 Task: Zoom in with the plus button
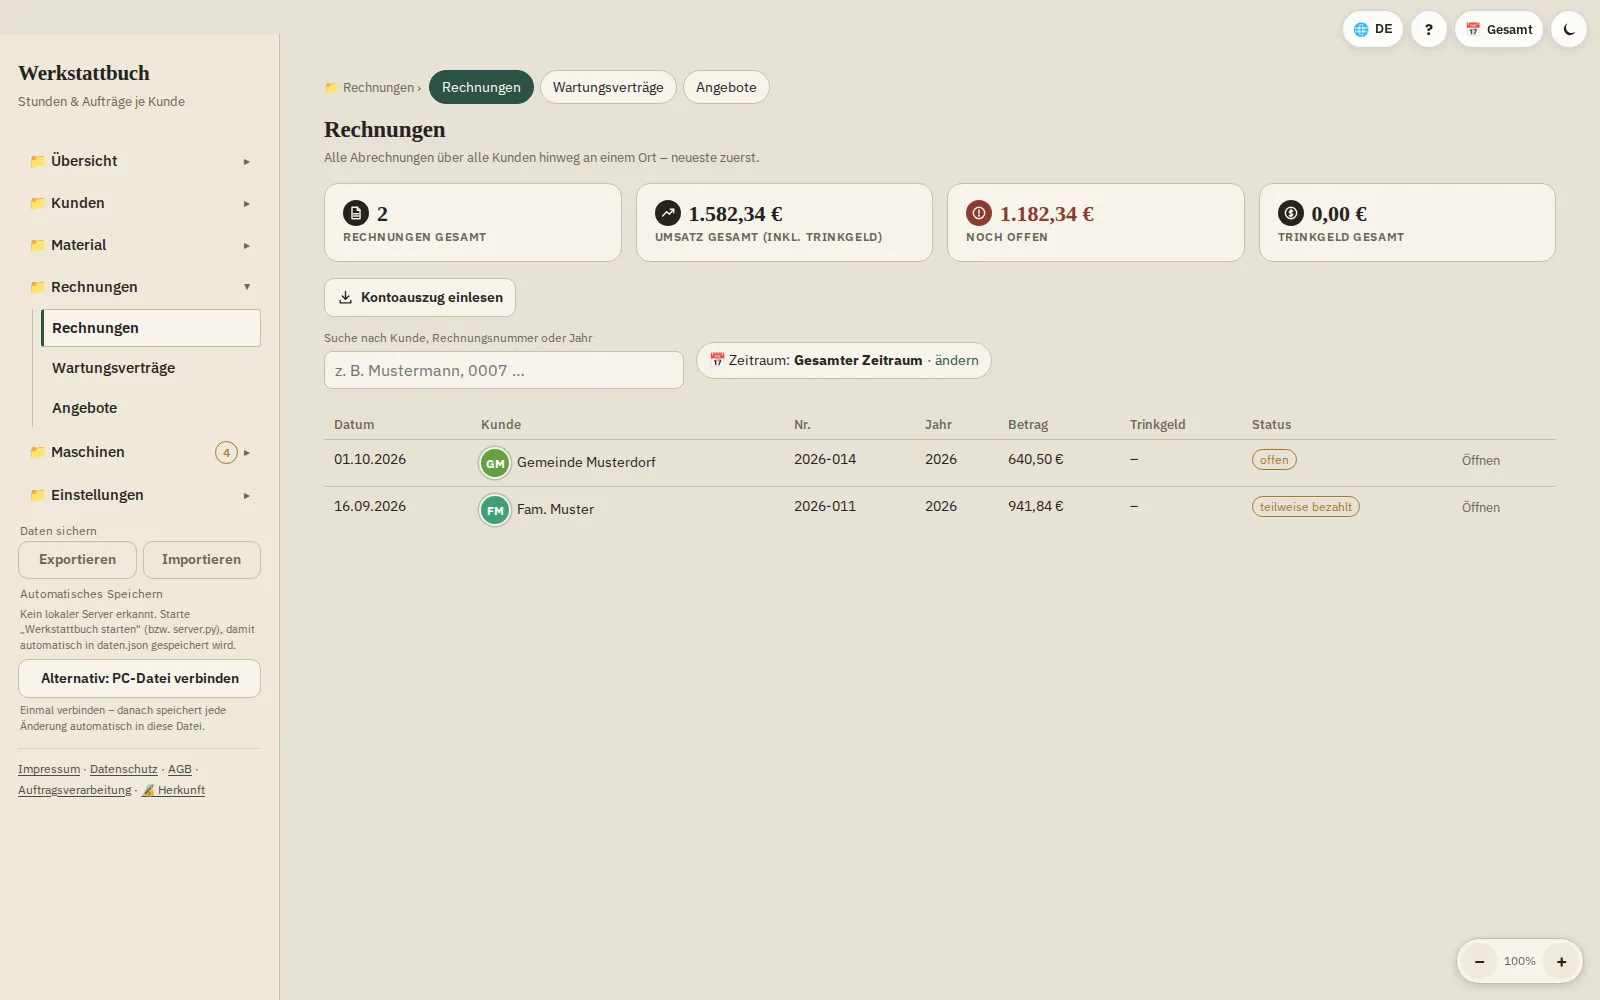click(1561, 961)
